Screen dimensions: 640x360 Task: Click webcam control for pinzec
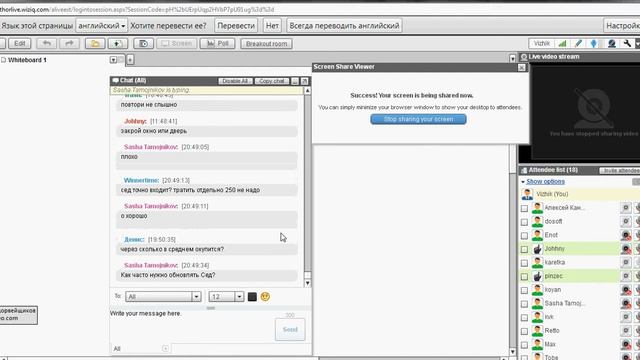(x=625, y=276)
